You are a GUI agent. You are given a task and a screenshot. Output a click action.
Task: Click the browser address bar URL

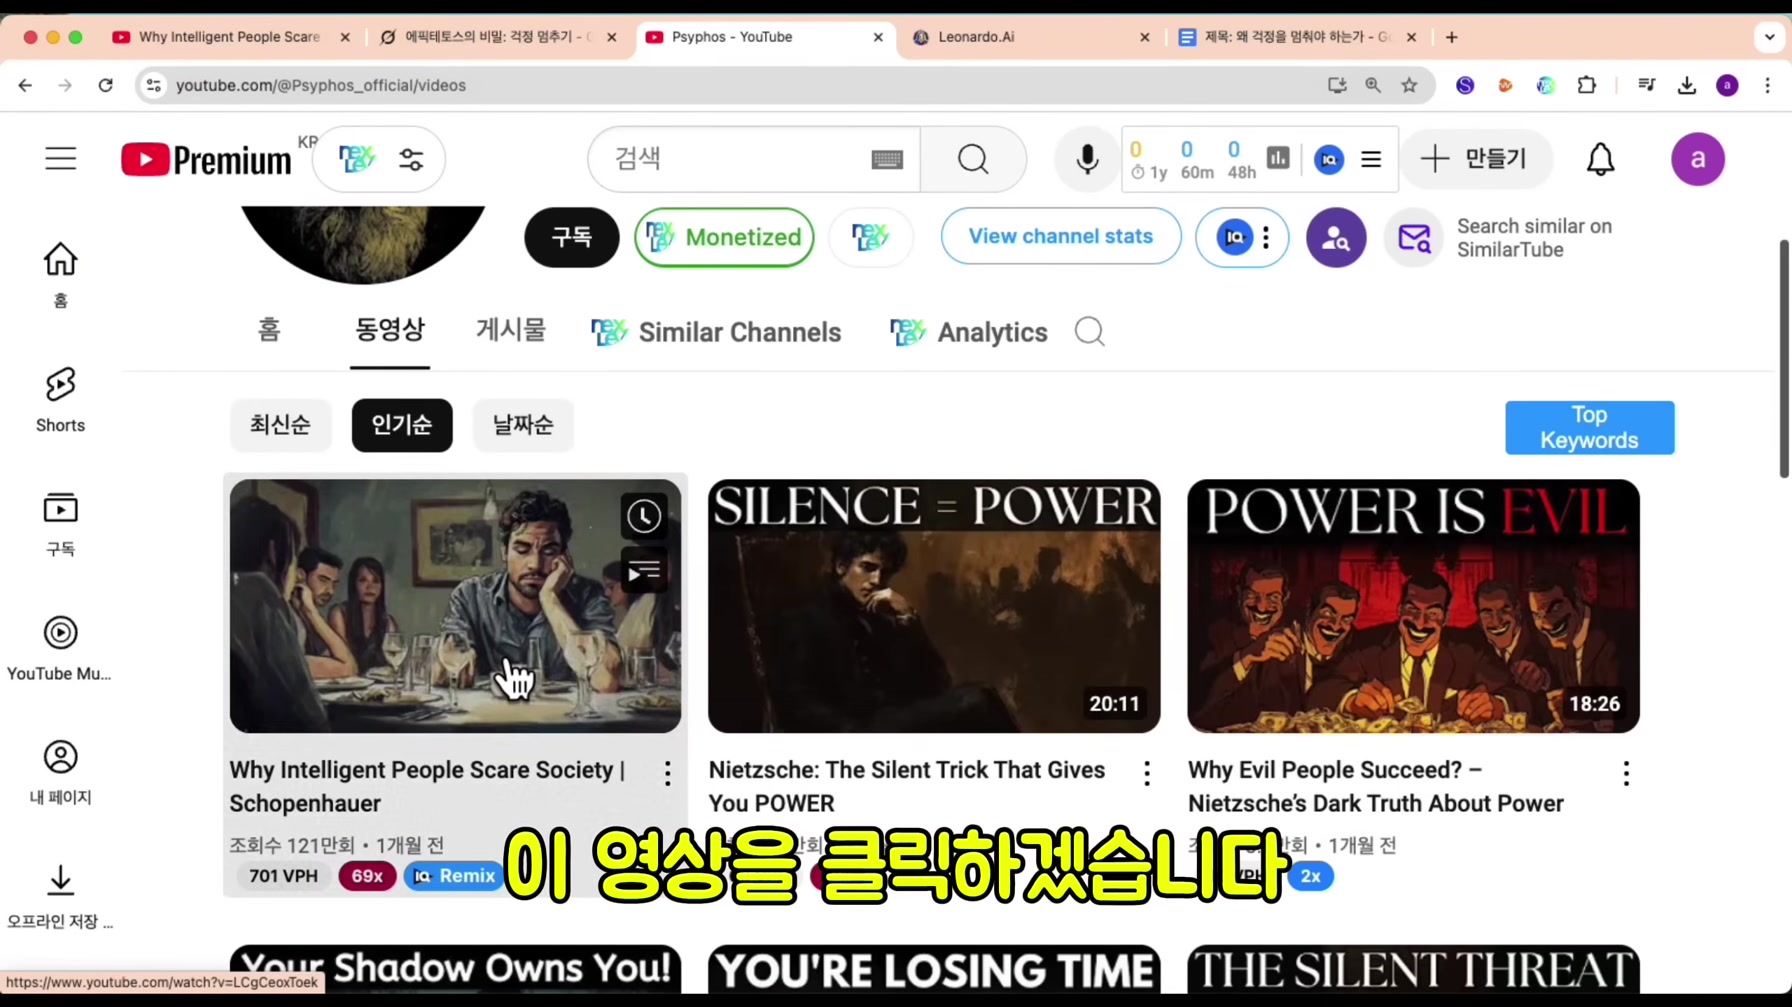(321, 85)
